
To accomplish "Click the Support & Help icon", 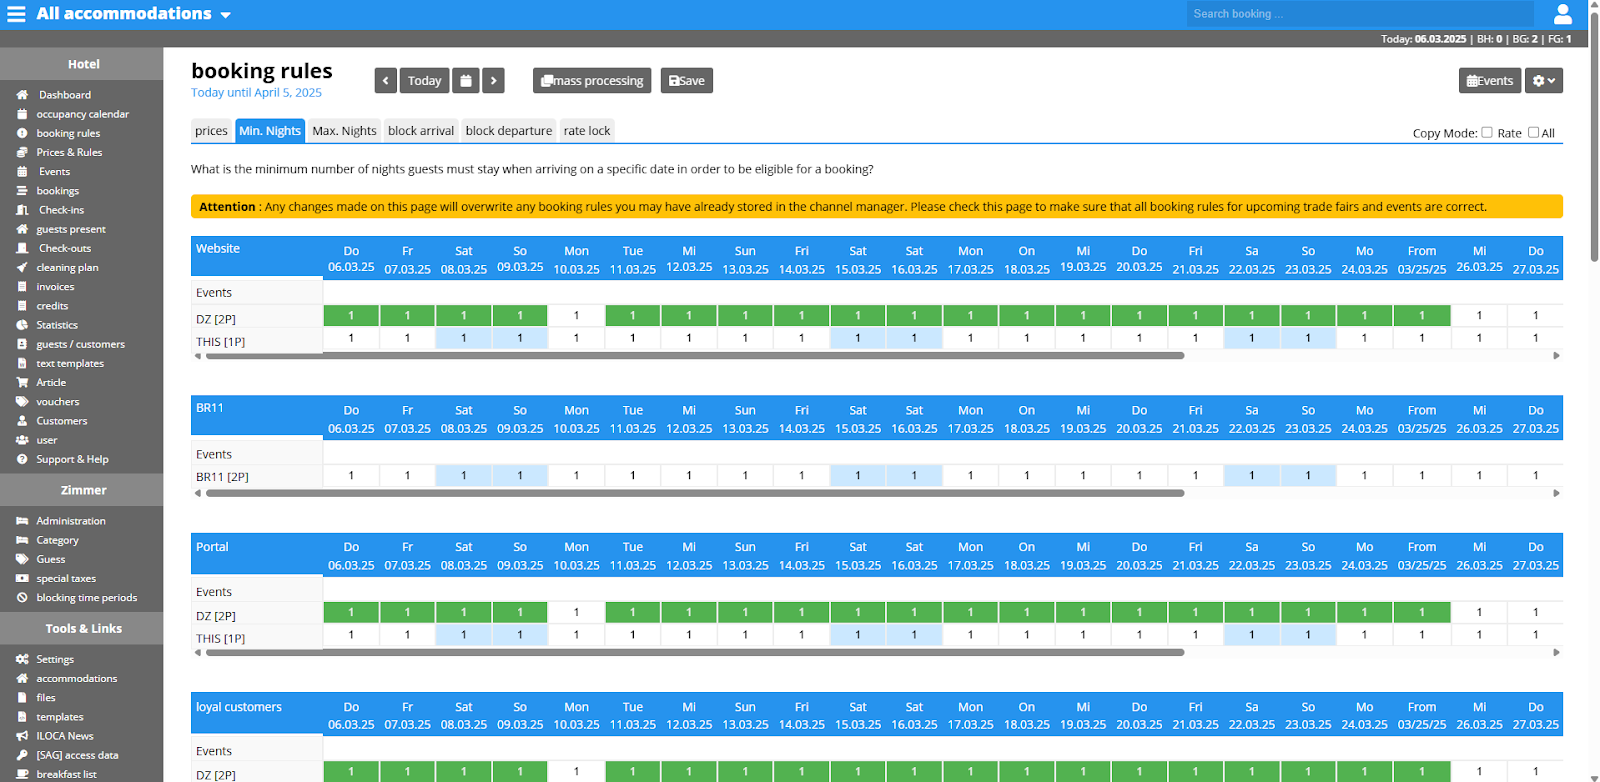I will (x=22, y=459).
